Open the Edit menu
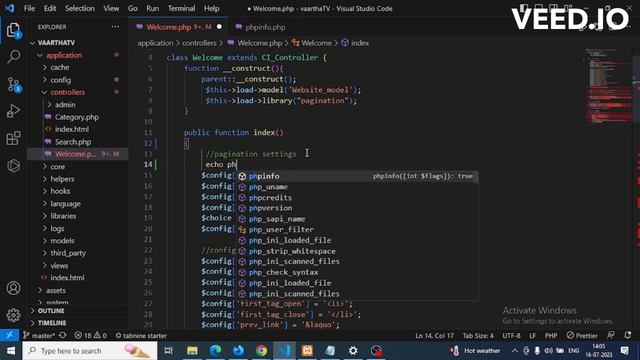The width and height of the screenshot is (640, 360). [50, 8]
